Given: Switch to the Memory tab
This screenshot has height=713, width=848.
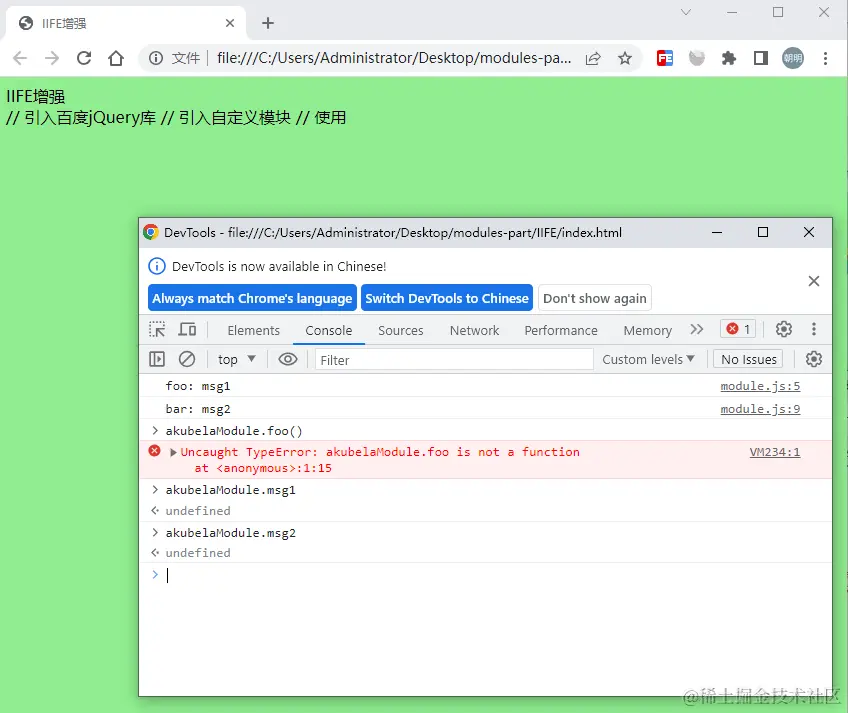Looking at the screenshot, I should [647, 331].
